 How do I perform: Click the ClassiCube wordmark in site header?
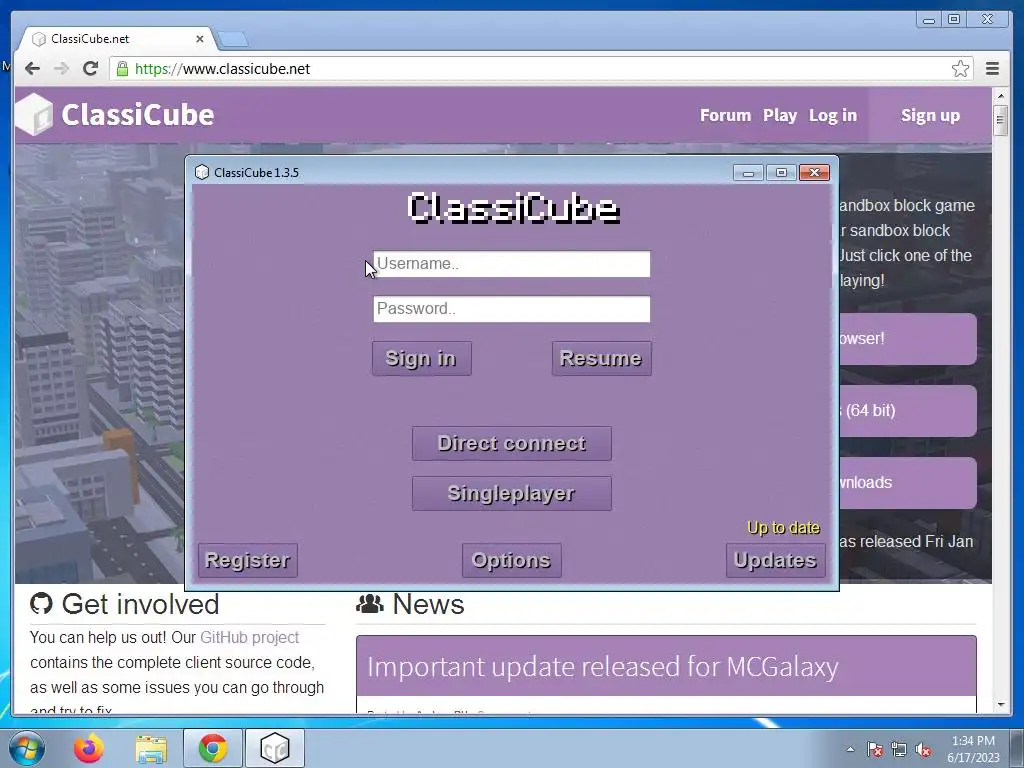coord(138,115)
